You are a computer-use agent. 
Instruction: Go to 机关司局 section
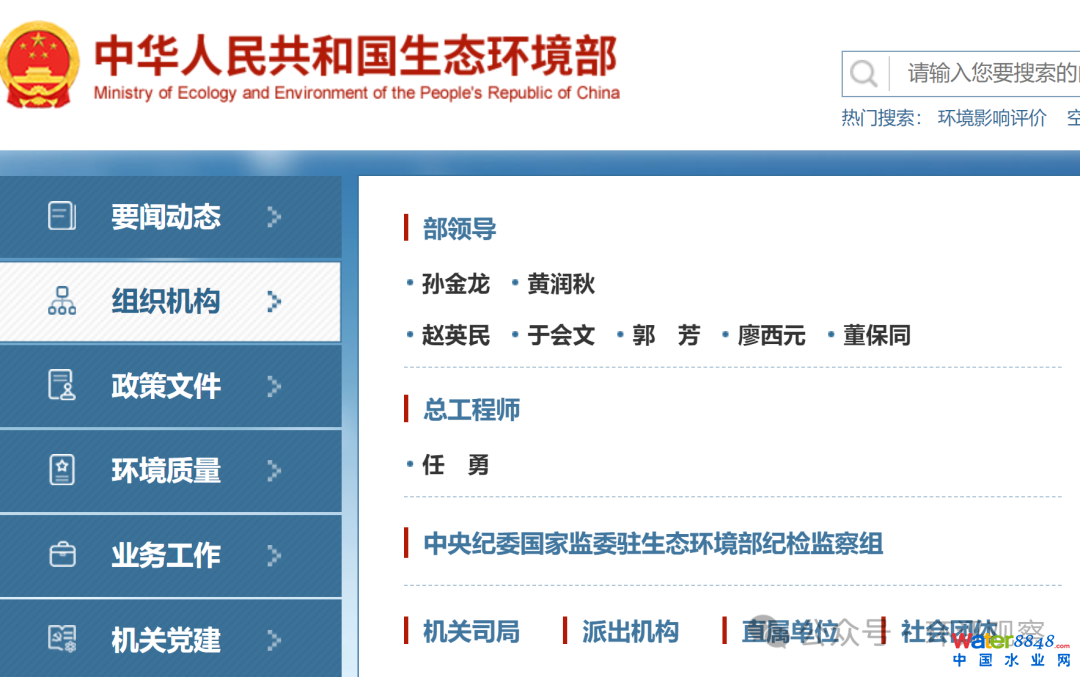[x=471, y=631]
